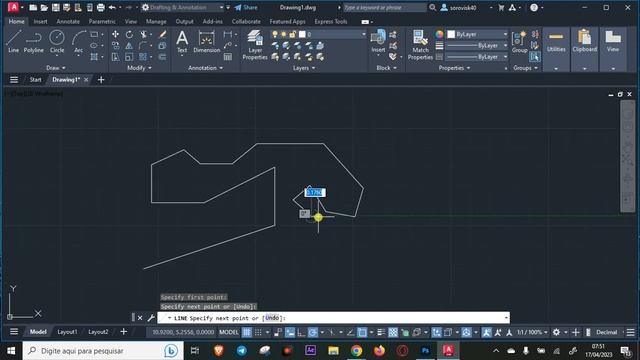Click the Dimension tool
This screenshot has width=640, height=360.
tap(207, 42)
